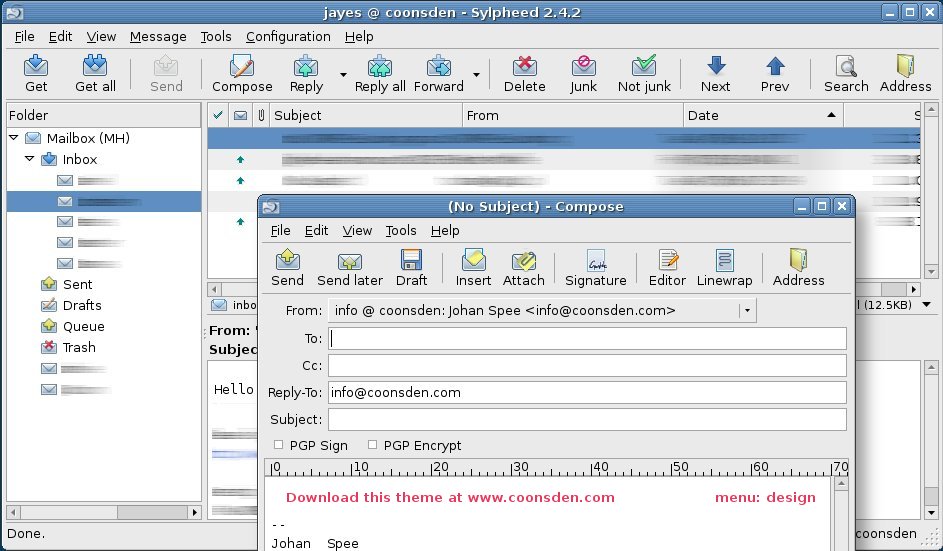Click the Reply toolbar icon

[306, 66]
